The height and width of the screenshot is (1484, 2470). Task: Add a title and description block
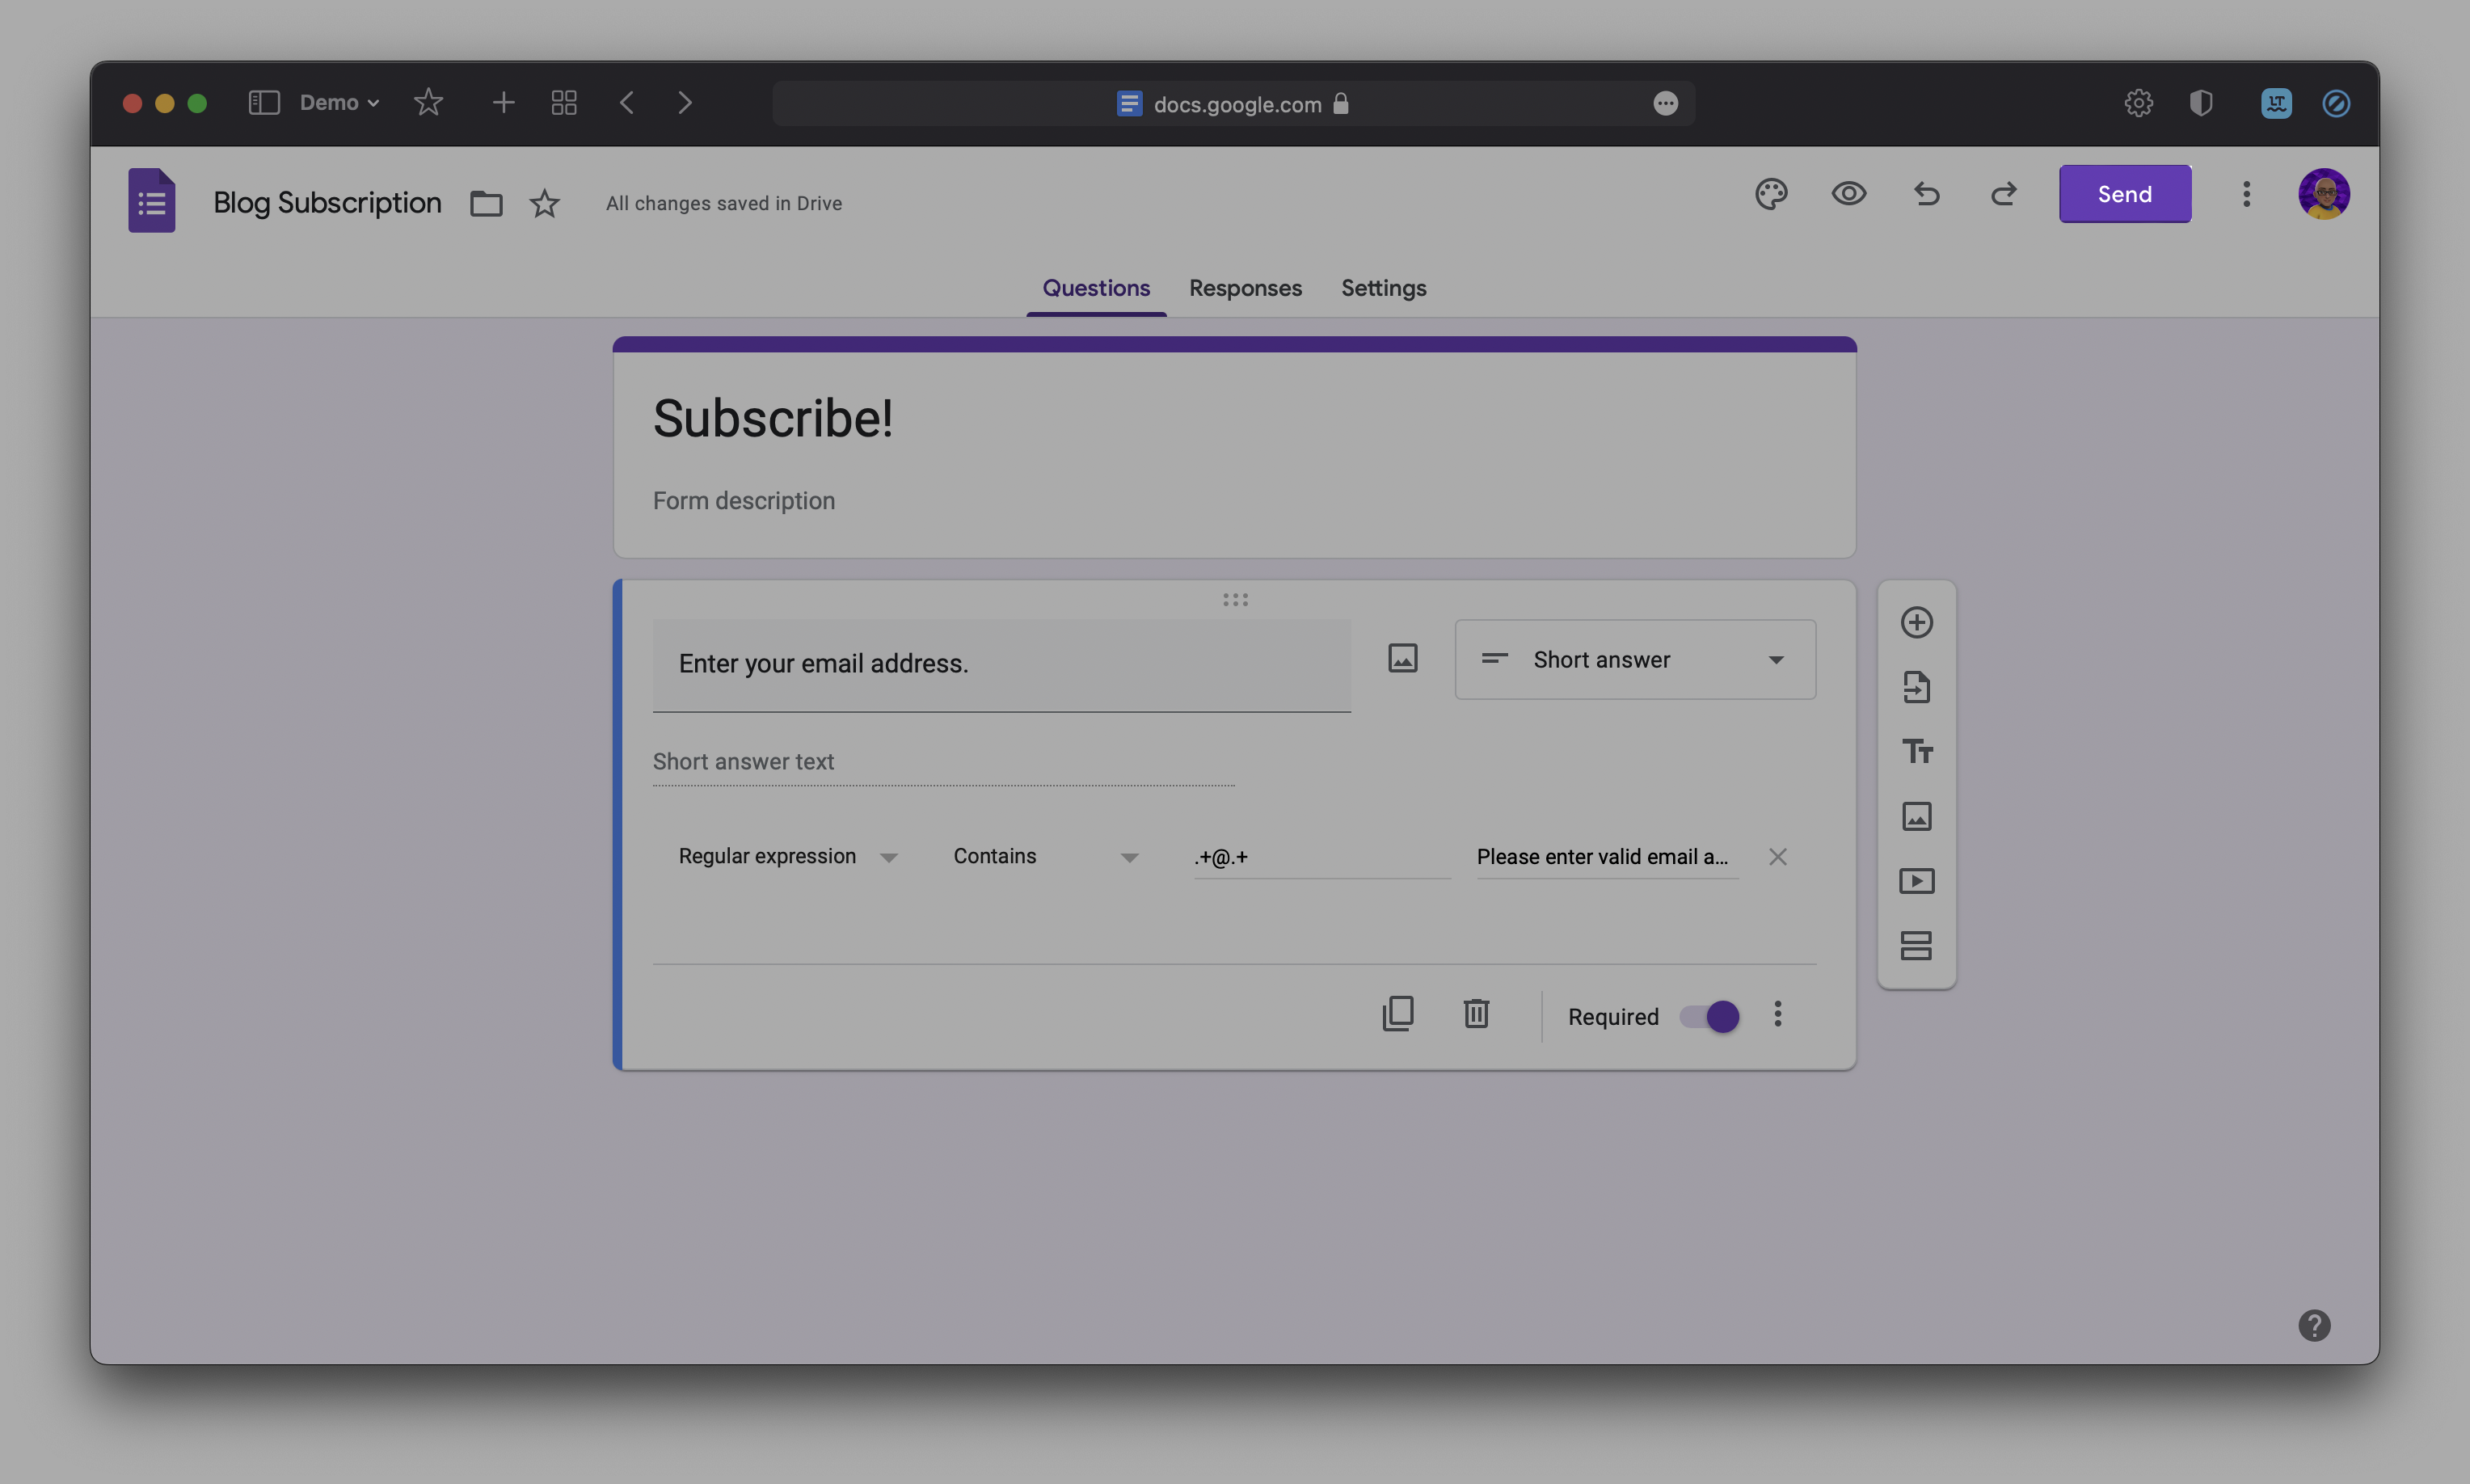click(x=1916, y=751)
